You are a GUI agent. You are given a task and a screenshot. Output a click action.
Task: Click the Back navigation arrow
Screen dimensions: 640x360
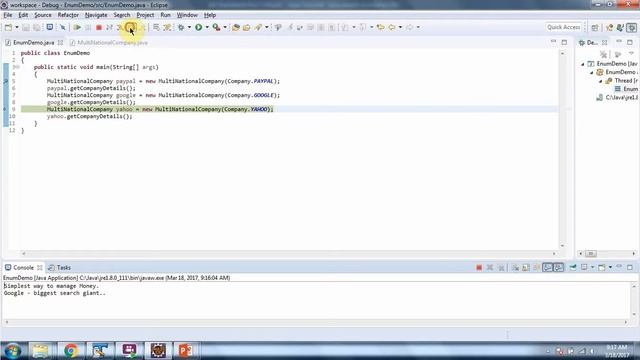392,27
